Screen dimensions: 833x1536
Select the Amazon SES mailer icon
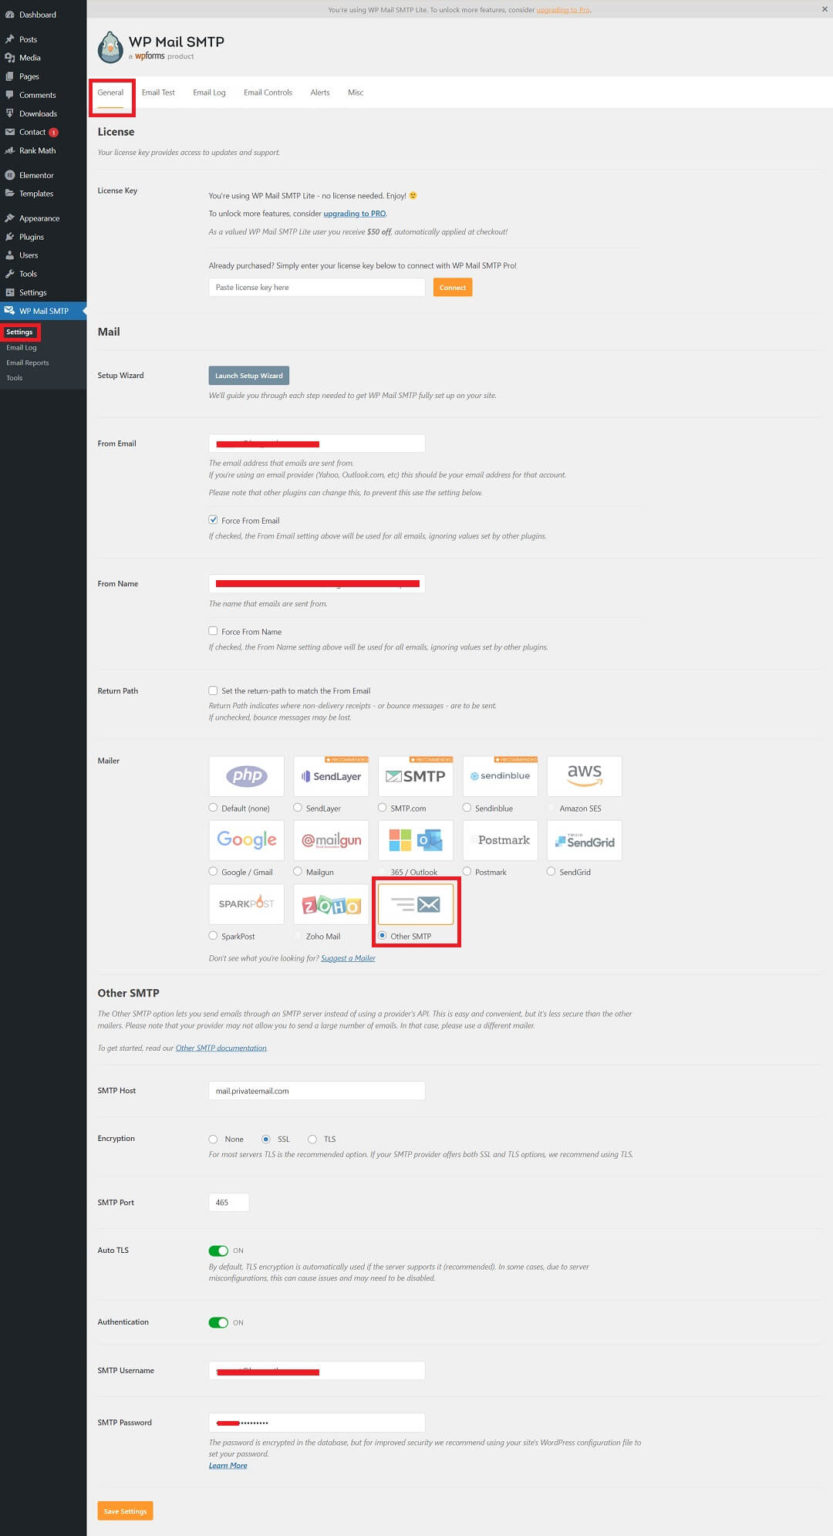584,775
